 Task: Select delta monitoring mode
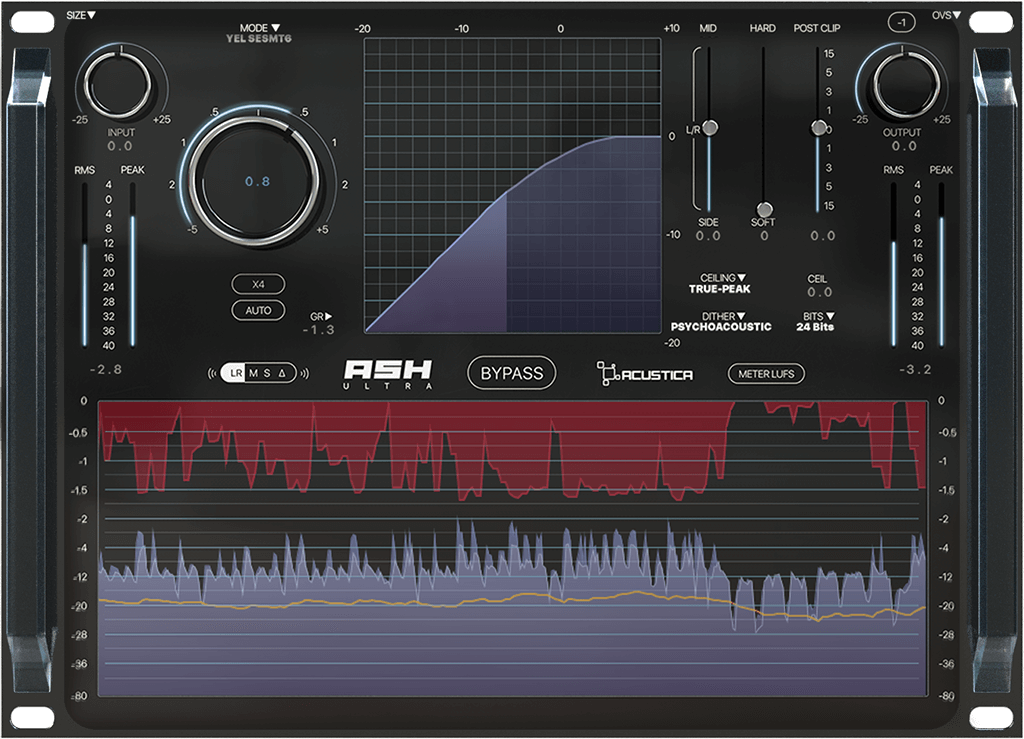282,373
